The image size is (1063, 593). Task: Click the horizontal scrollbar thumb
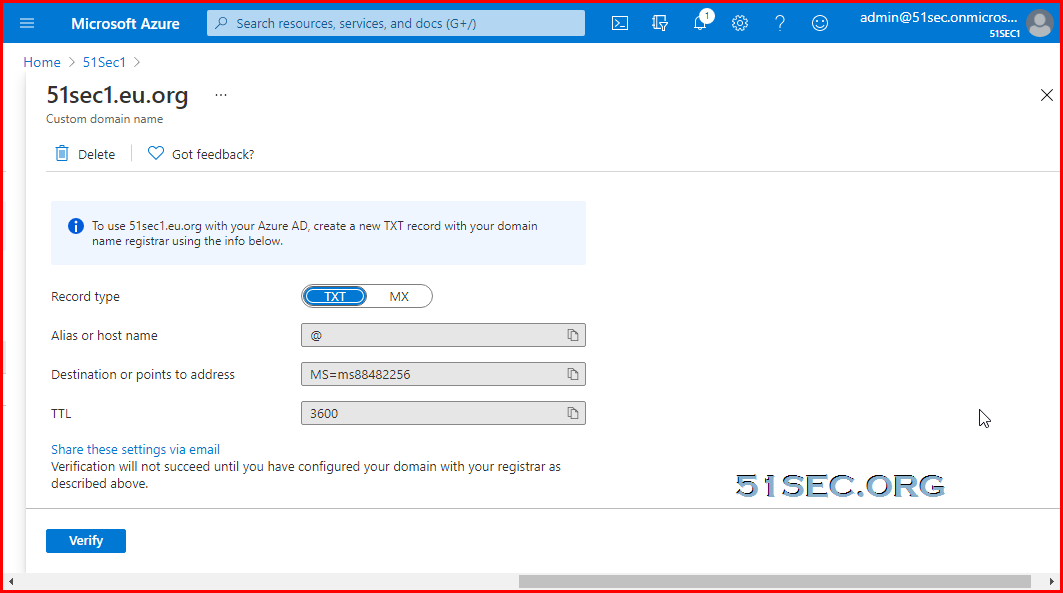click(775, 581)
